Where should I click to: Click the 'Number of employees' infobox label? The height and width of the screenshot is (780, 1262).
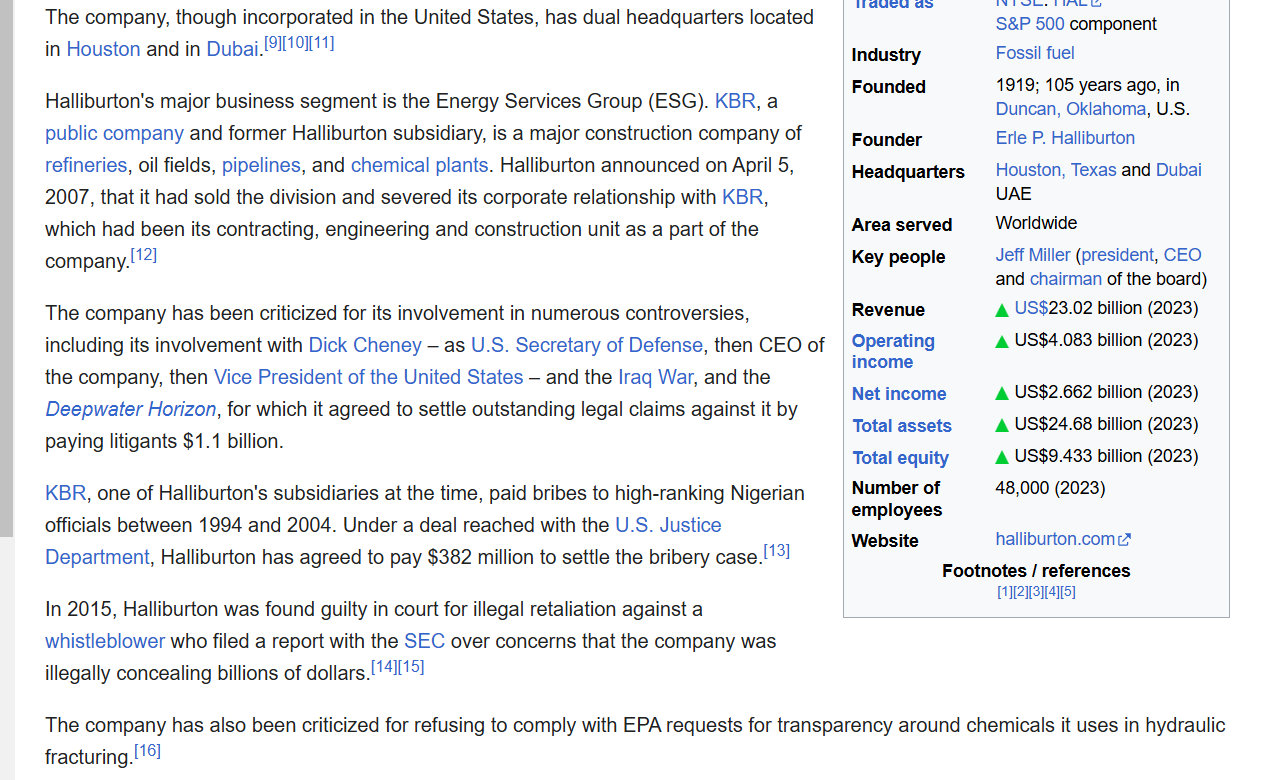tap(897, 499)
